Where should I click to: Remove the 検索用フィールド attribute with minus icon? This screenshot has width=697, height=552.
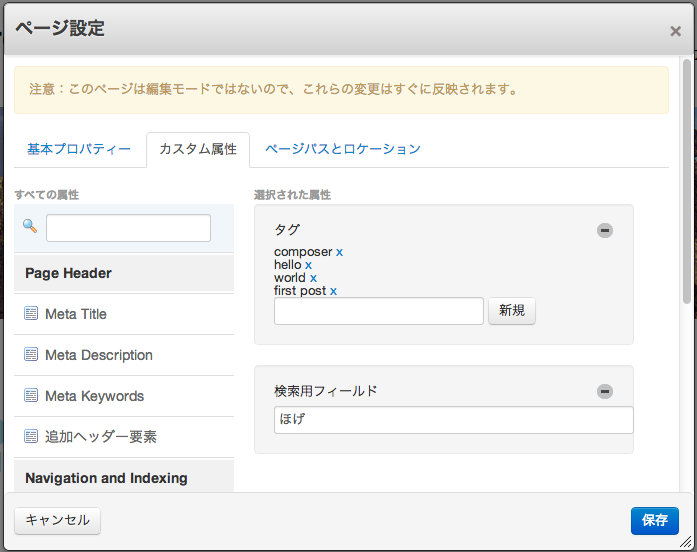point(604,391)
